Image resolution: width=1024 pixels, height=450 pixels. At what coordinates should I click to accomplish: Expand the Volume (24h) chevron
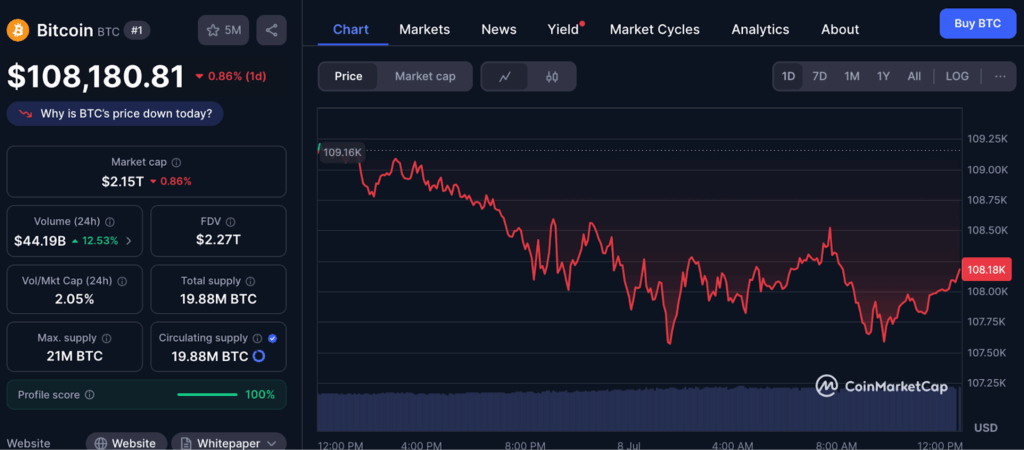click(128, 241)
